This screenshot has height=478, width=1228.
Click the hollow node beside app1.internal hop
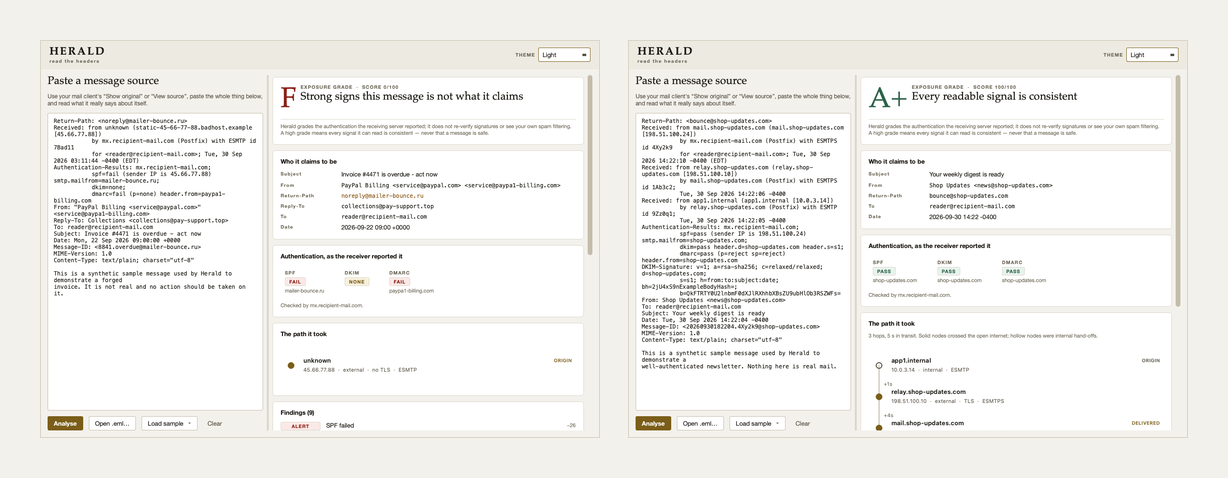coord(879,365)
